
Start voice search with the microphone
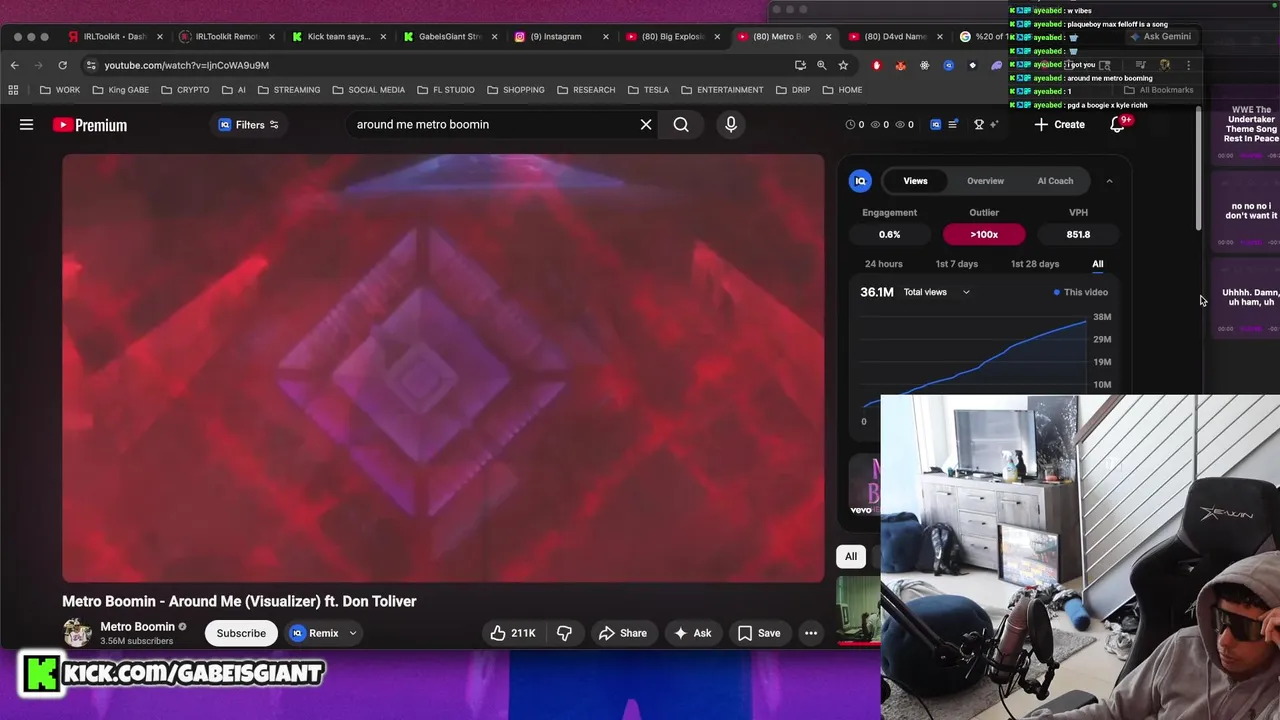click(731, 125)
